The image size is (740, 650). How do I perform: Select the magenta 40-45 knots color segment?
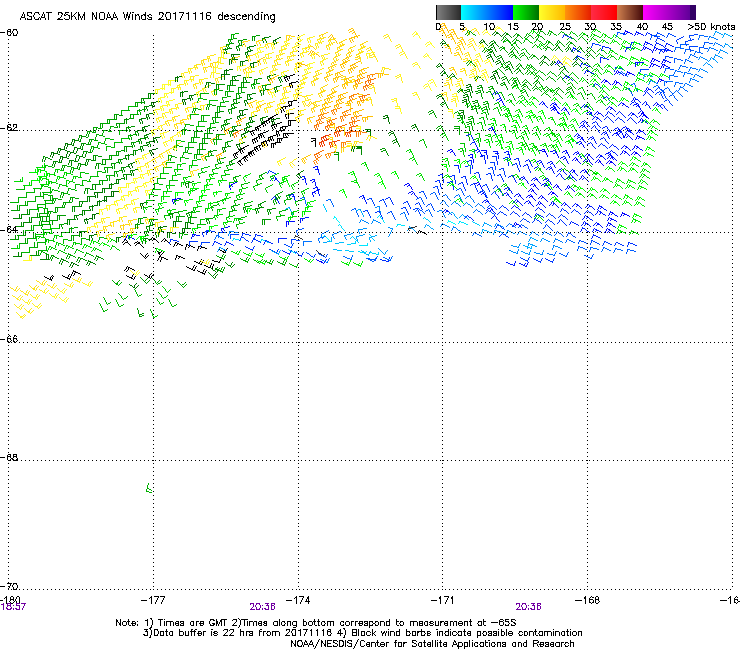(x=656, y=12)
